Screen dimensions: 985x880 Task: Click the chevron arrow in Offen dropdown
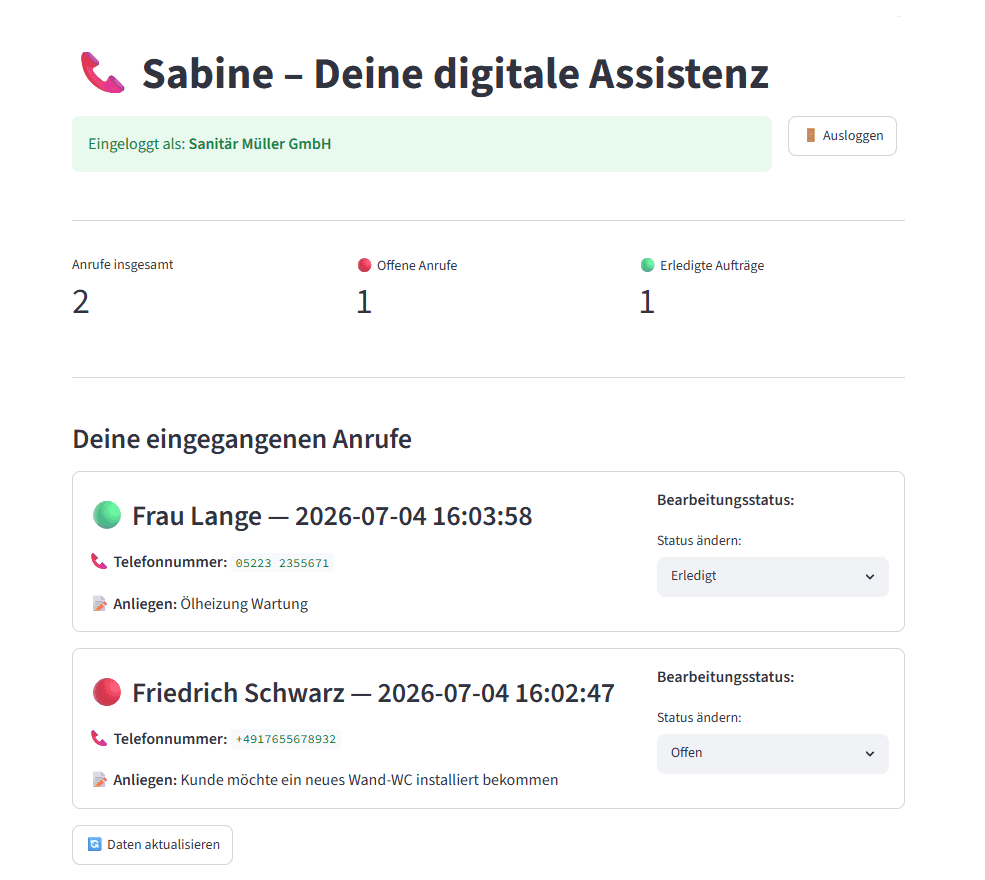(870, 754)
